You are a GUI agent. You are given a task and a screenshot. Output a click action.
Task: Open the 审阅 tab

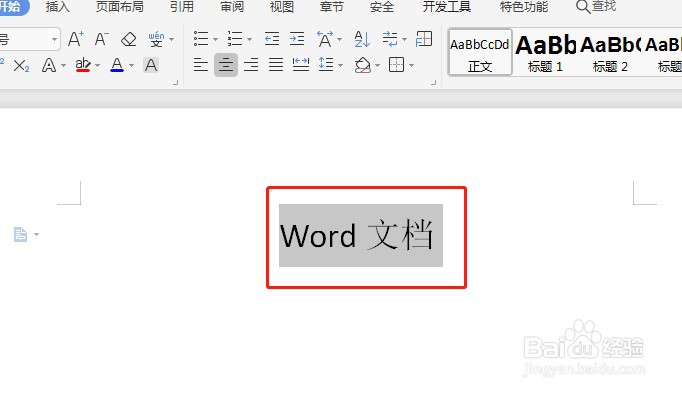tap(232, 7)
